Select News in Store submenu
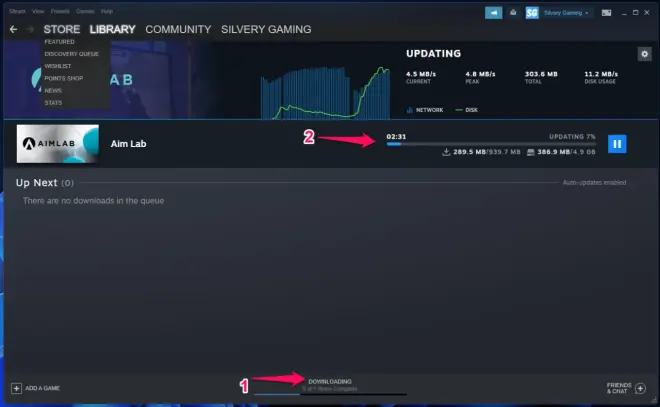This screenshot has height=407, width=660. coord(53,90)
